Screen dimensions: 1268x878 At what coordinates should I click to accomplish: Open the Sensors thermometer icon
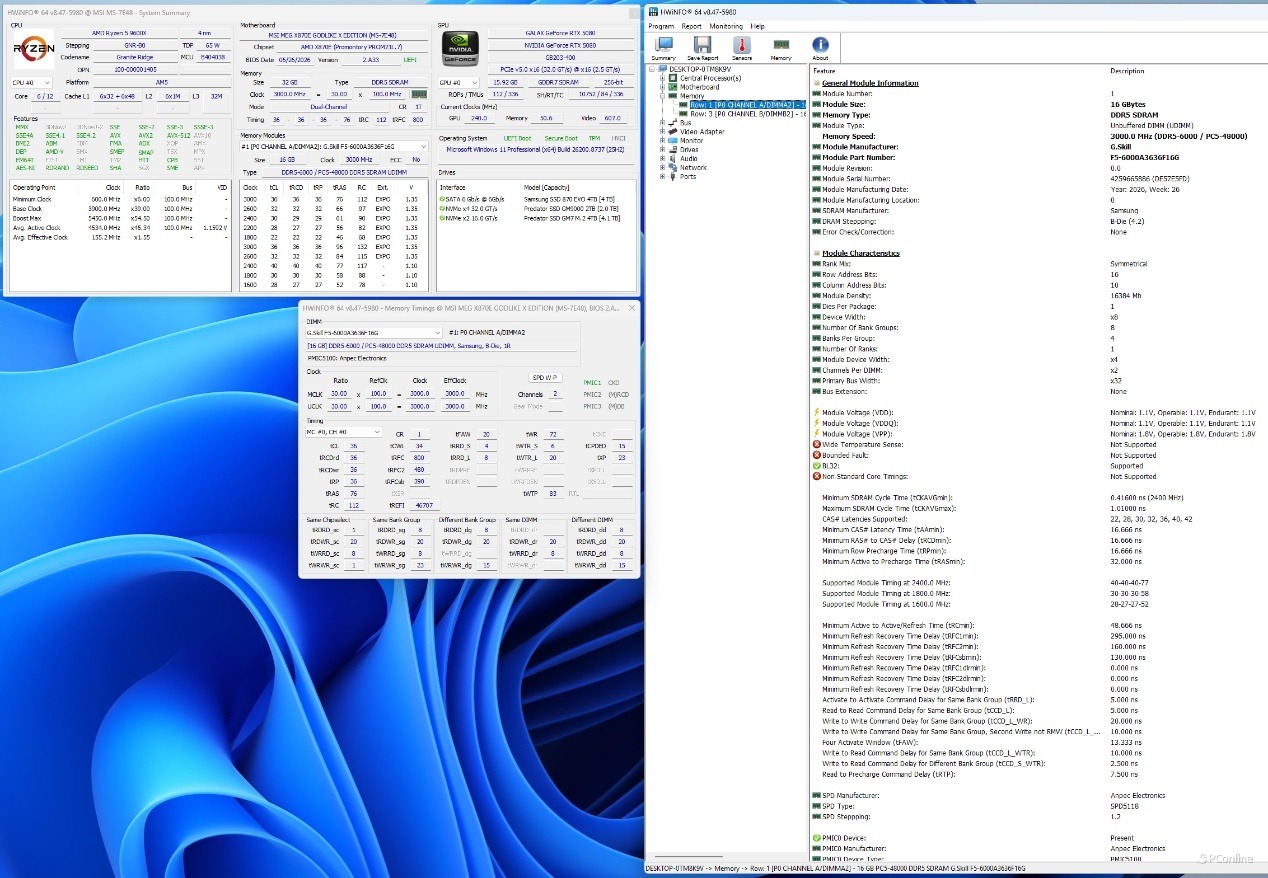tap(742, 44)
